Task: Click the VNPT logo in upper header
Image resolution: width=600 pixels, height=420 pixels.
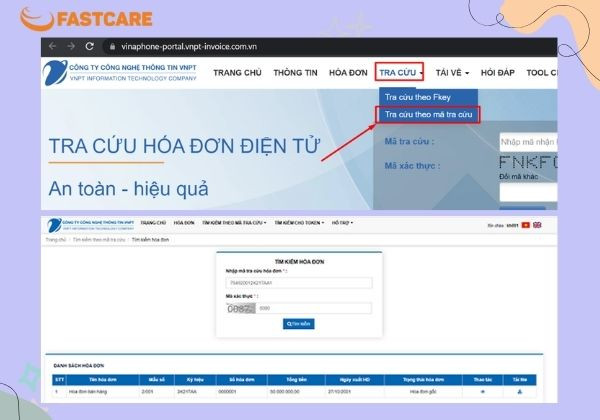Action: click(119, 72)
